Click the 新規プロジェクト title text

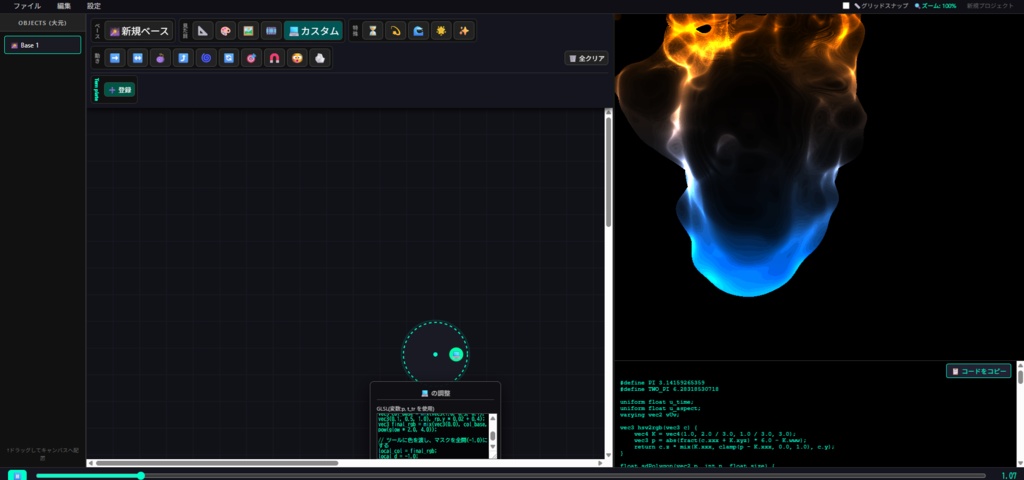pos(990,6)
